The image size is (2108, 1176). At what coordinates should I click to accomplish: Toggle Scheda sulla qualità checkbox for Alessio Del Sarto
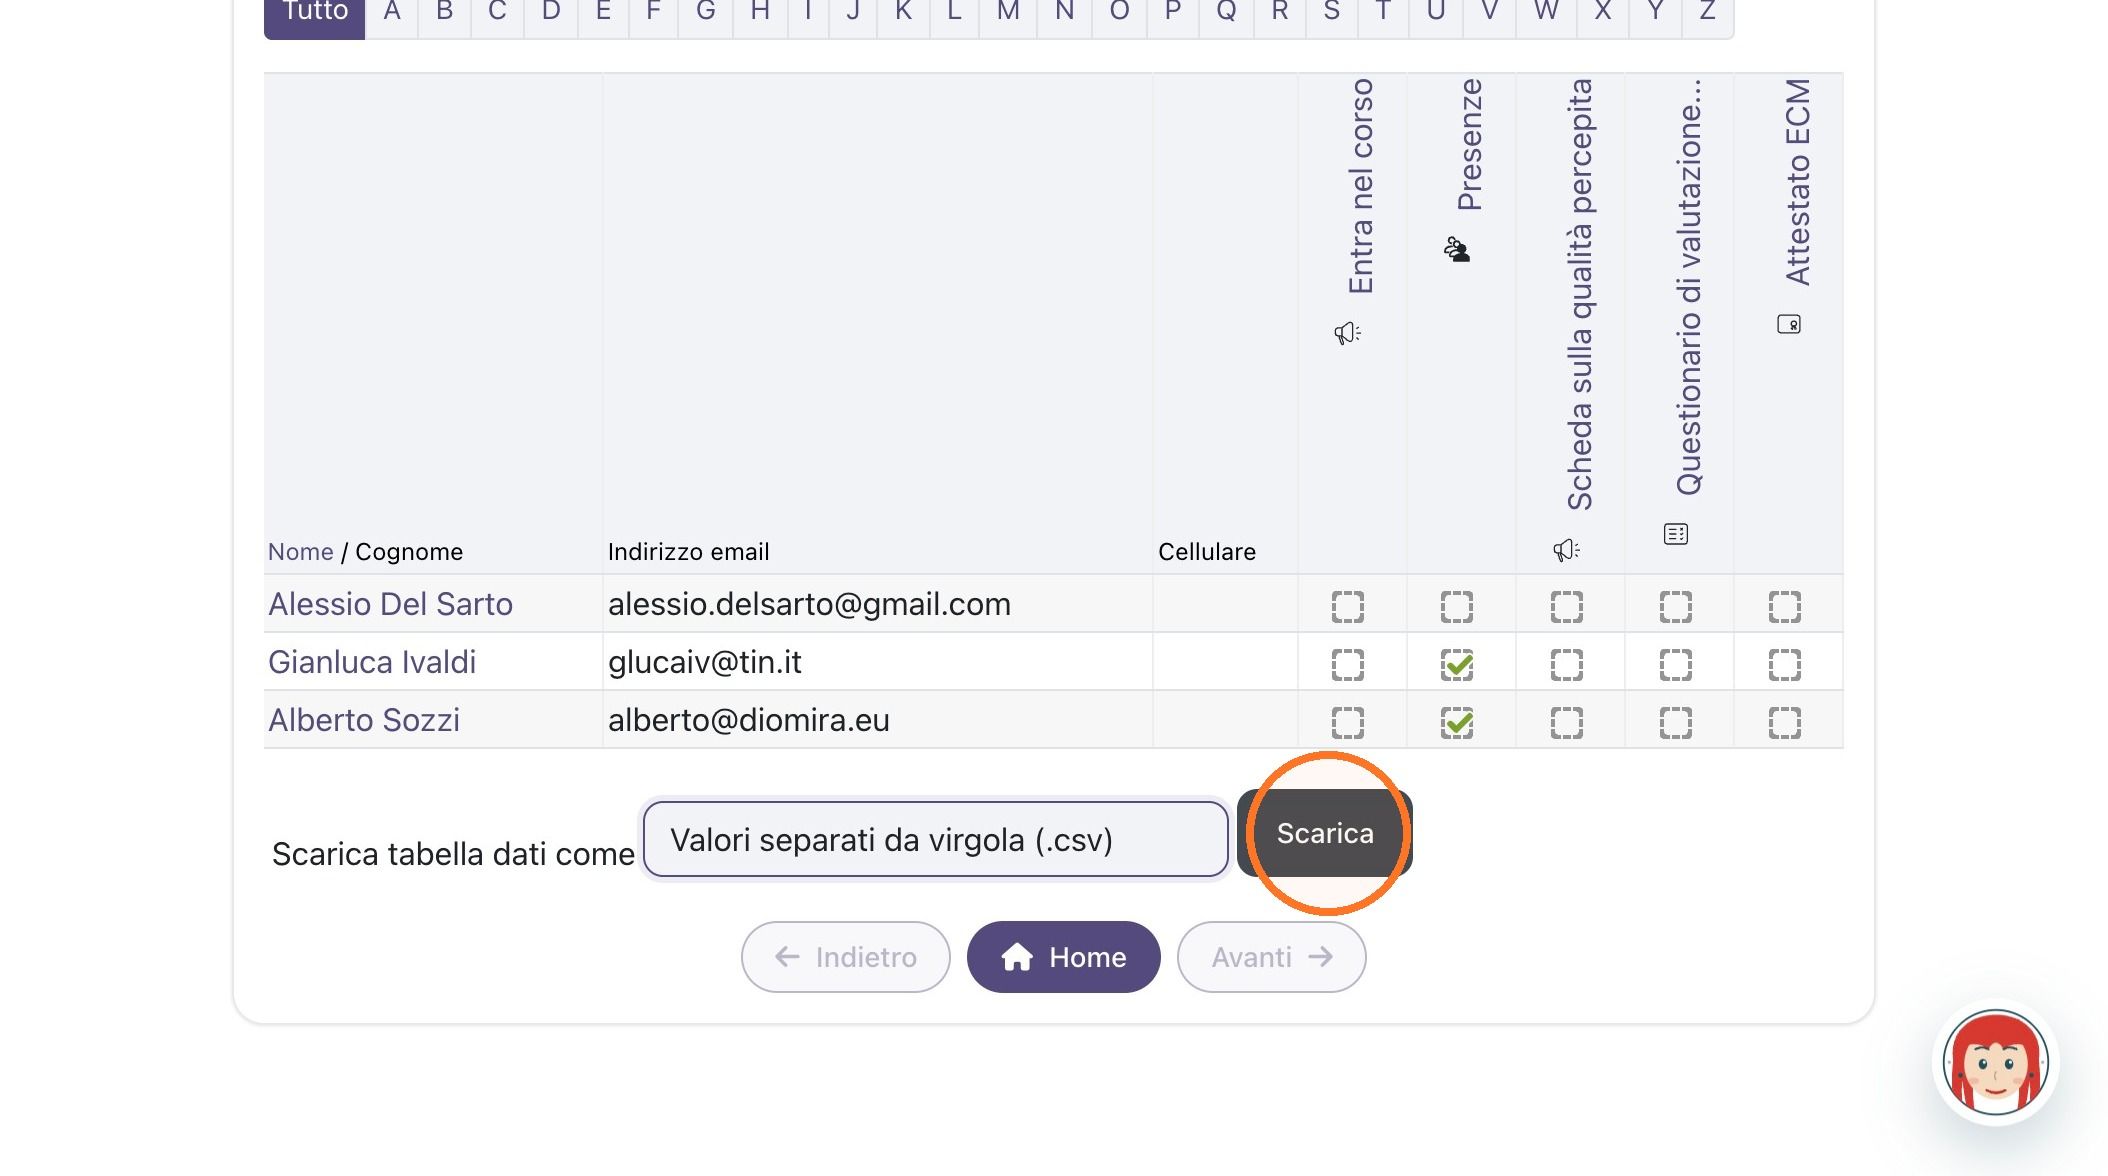1567,607
